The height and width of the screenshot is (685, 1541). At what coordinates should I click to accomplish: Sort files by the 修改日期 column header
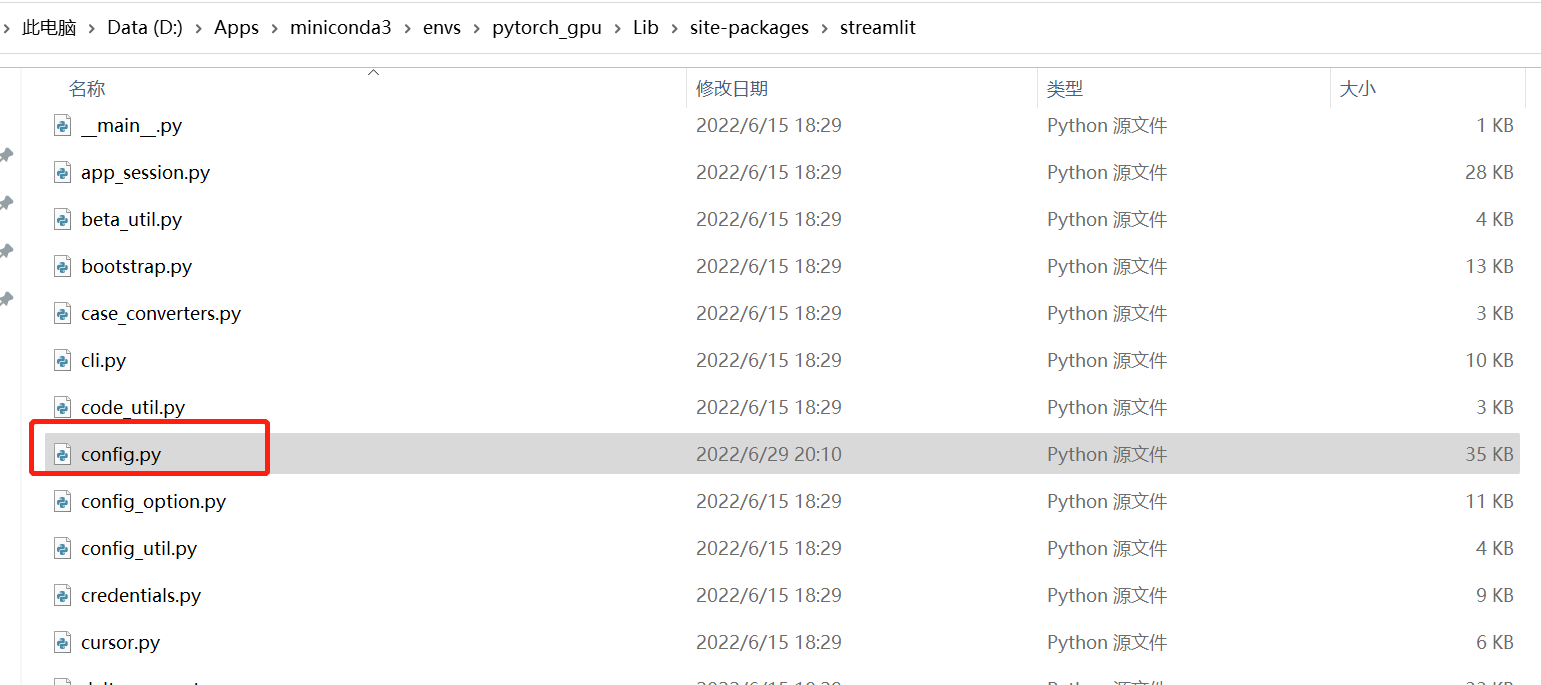coord(732,89)
